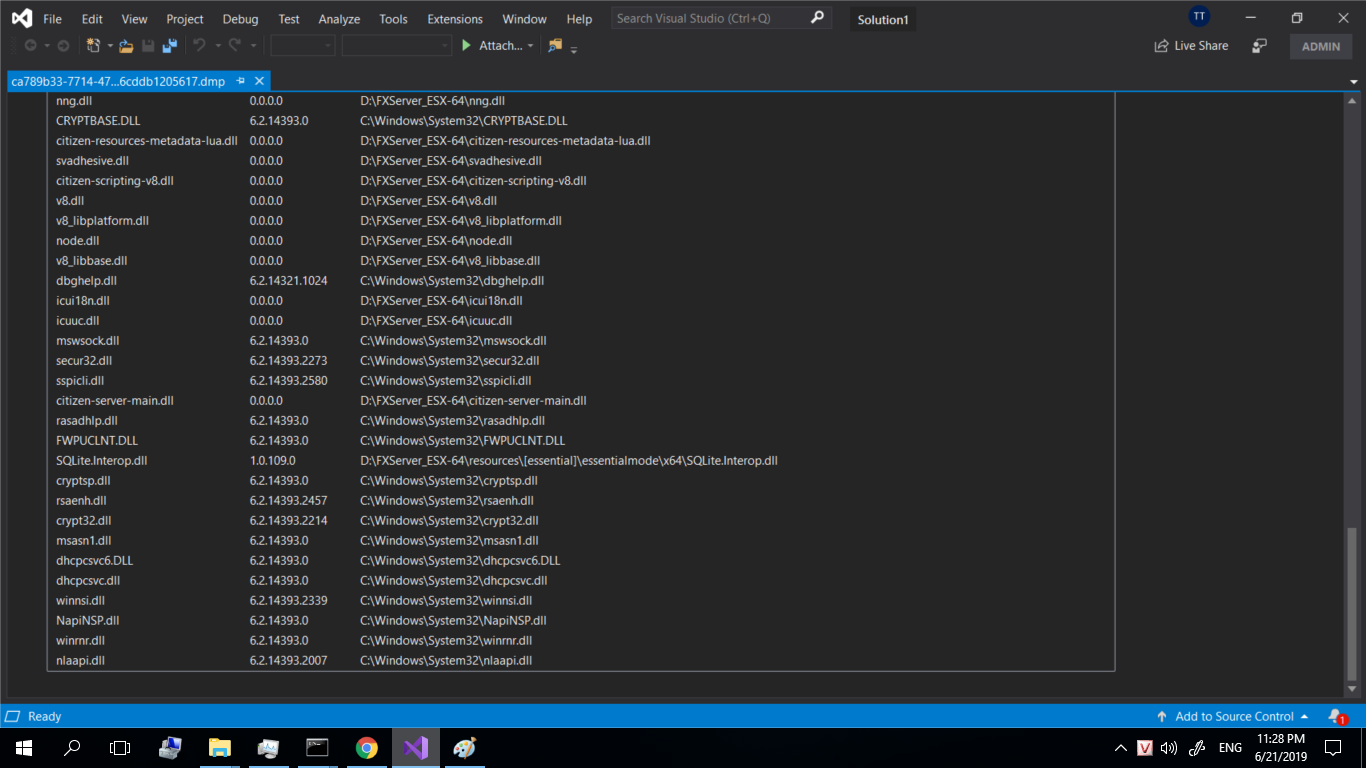Open the Solution Configurations combo box

[x=303, y=46]
